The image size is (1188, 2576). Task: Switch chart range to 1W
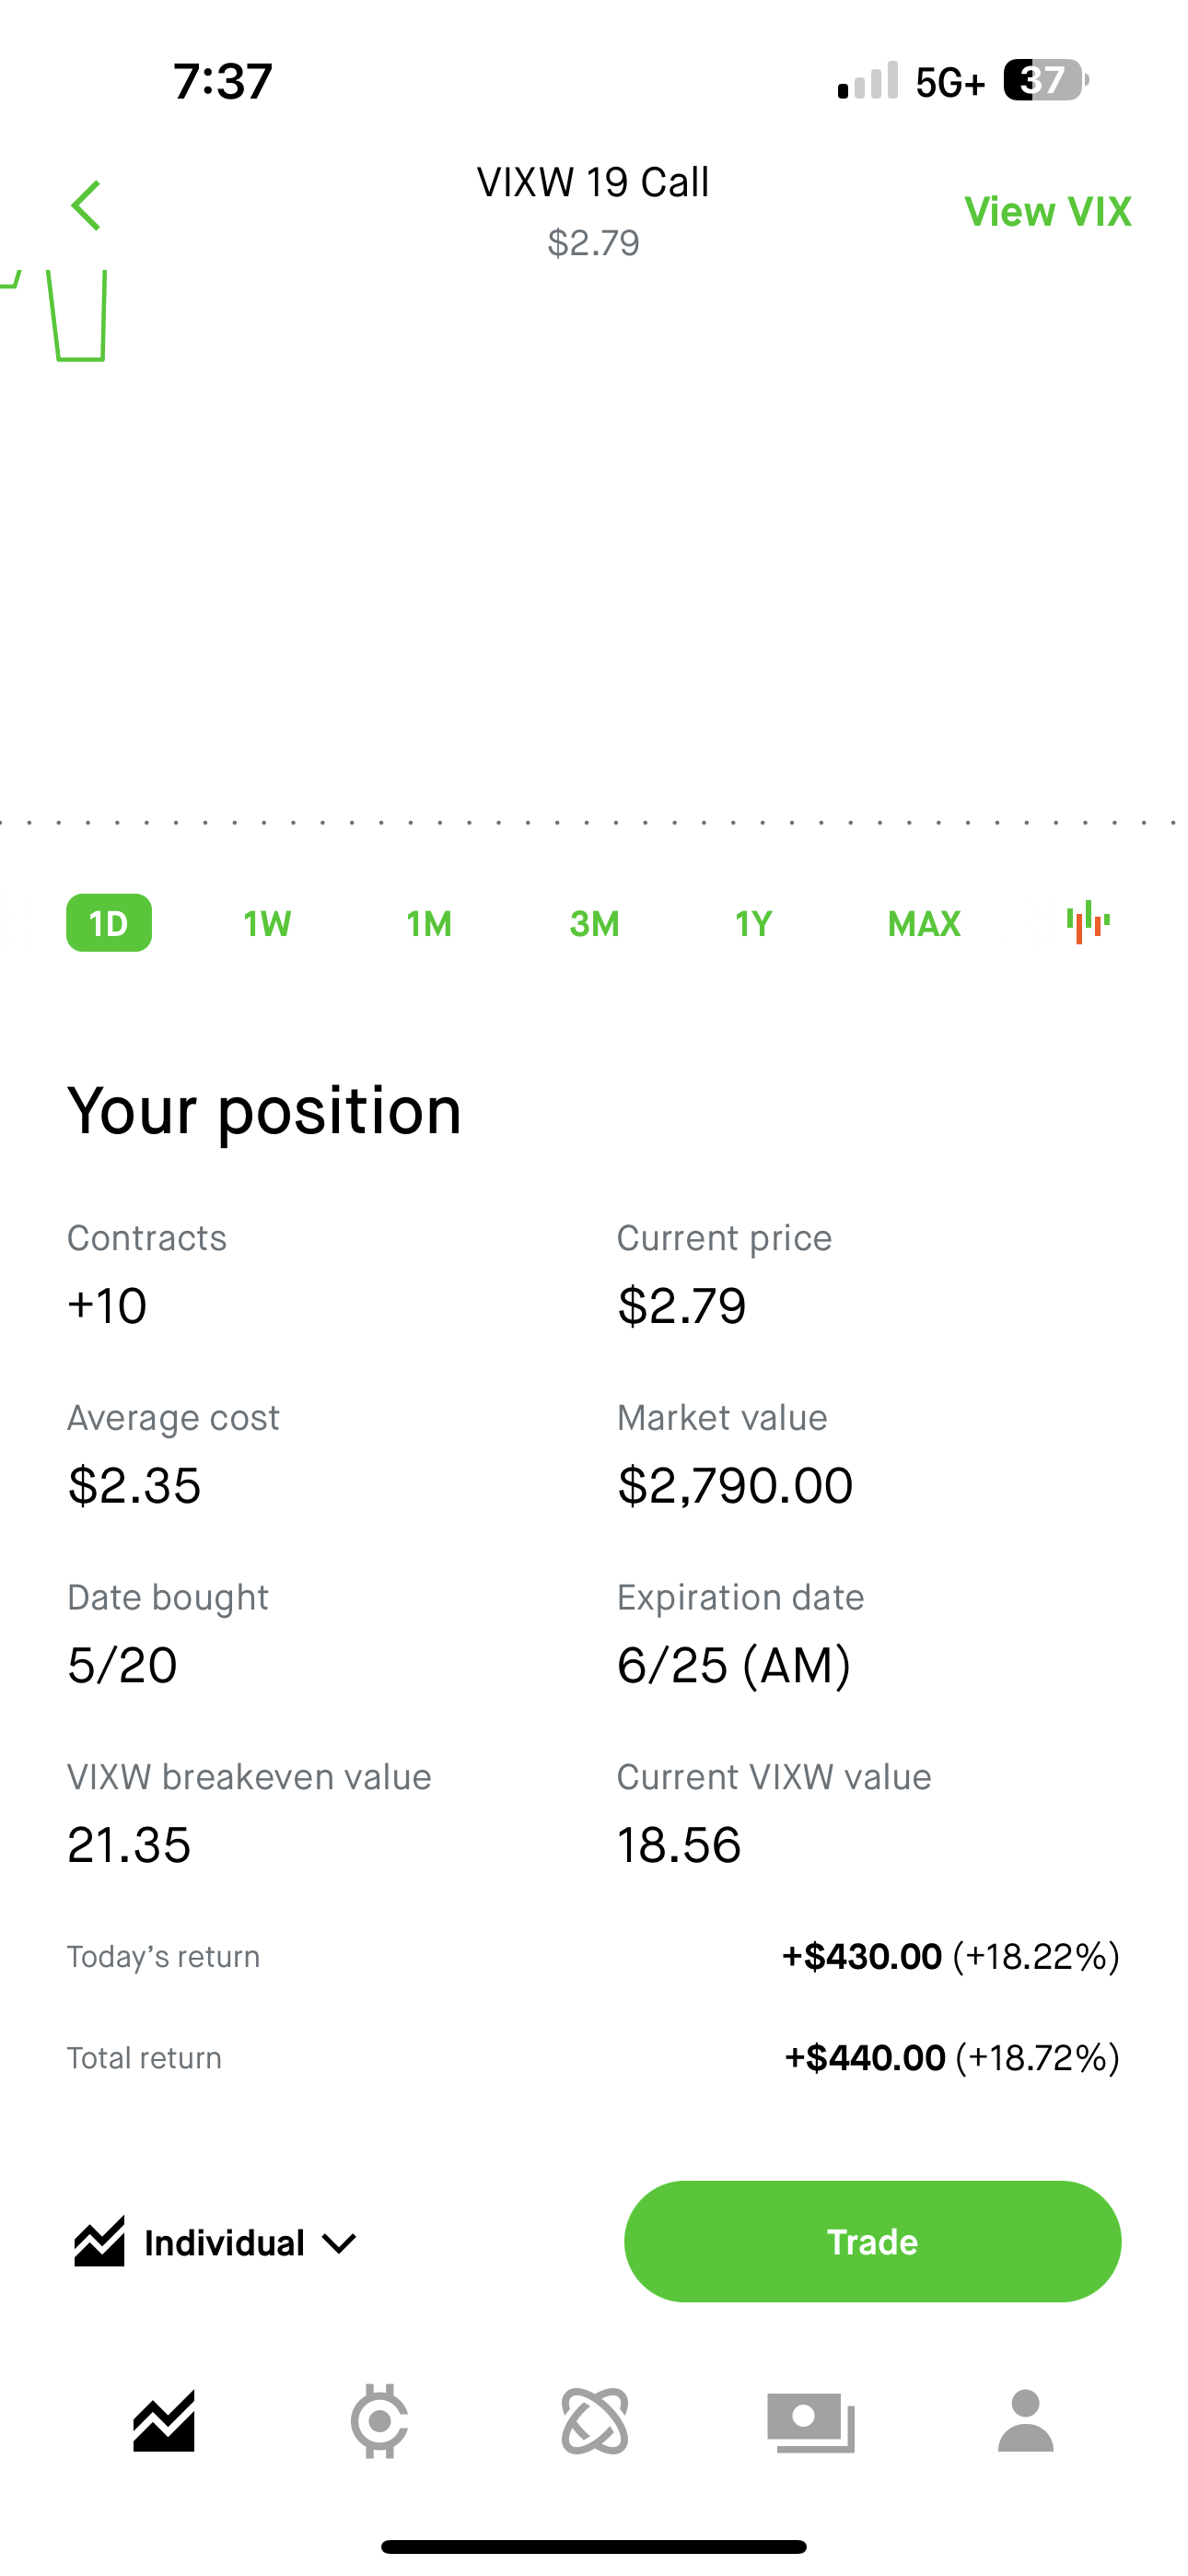tap(267, 922)
